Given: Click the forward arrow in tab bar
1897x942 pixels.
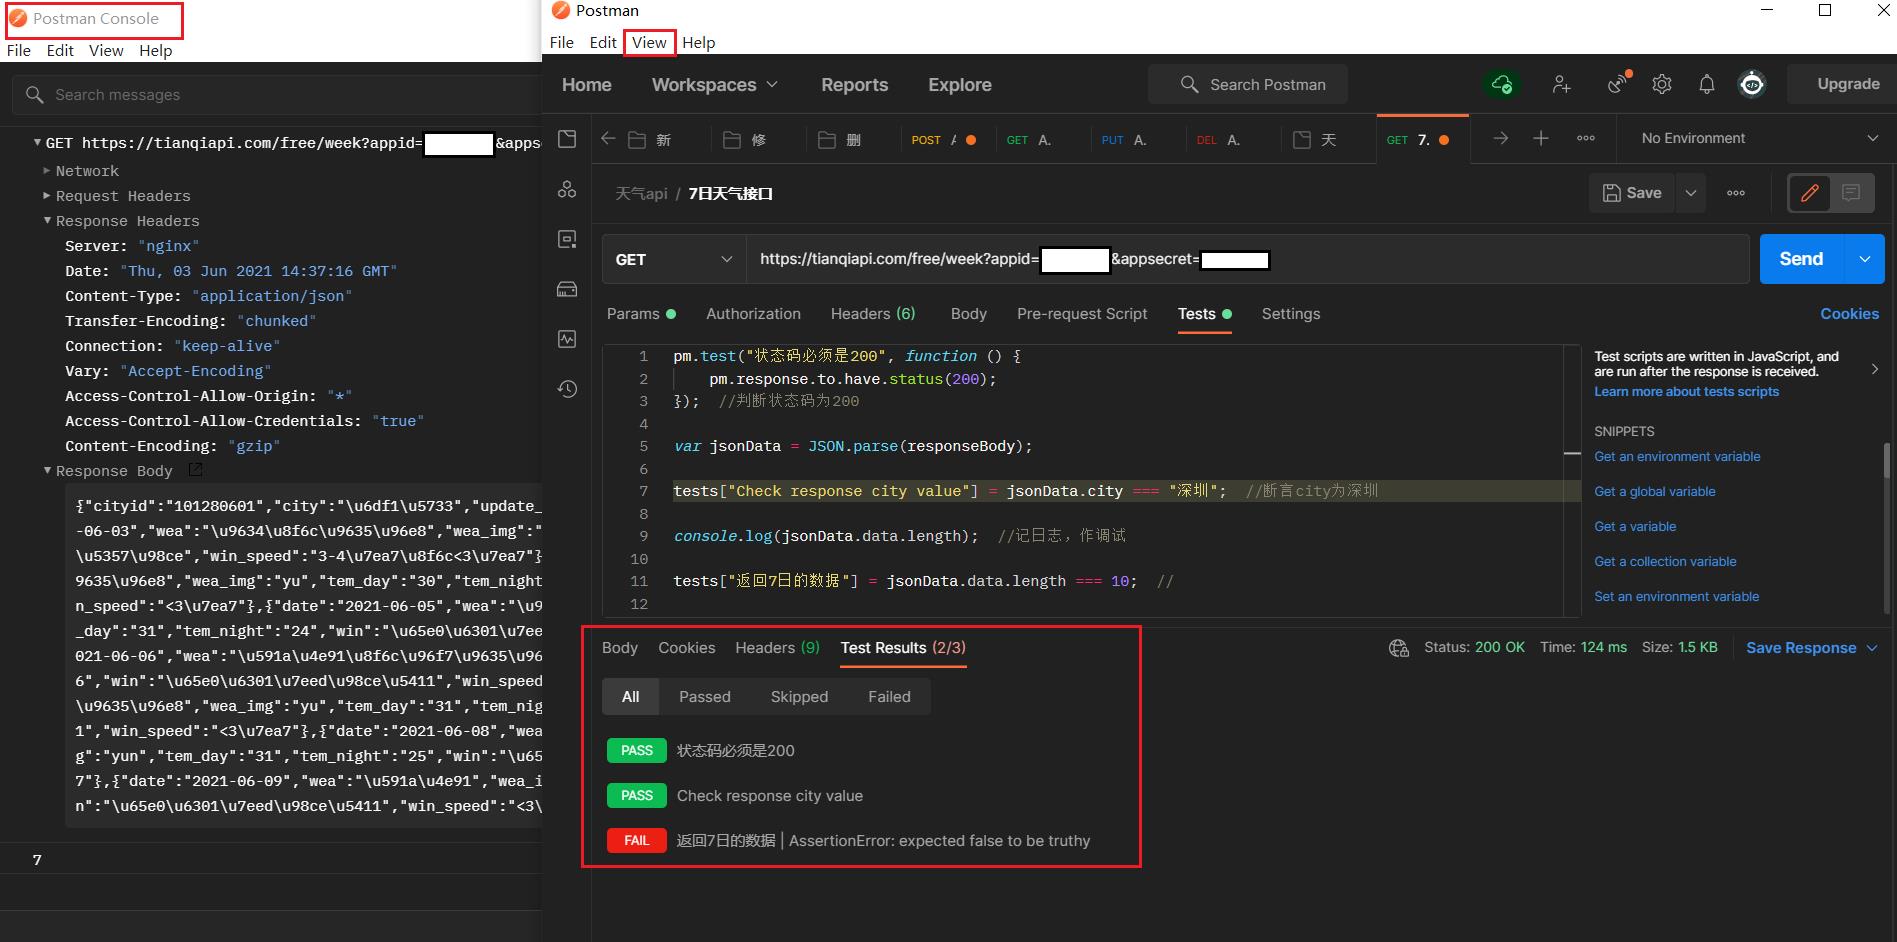Looking at the screenshot, I should click(x=1501, y=138).
